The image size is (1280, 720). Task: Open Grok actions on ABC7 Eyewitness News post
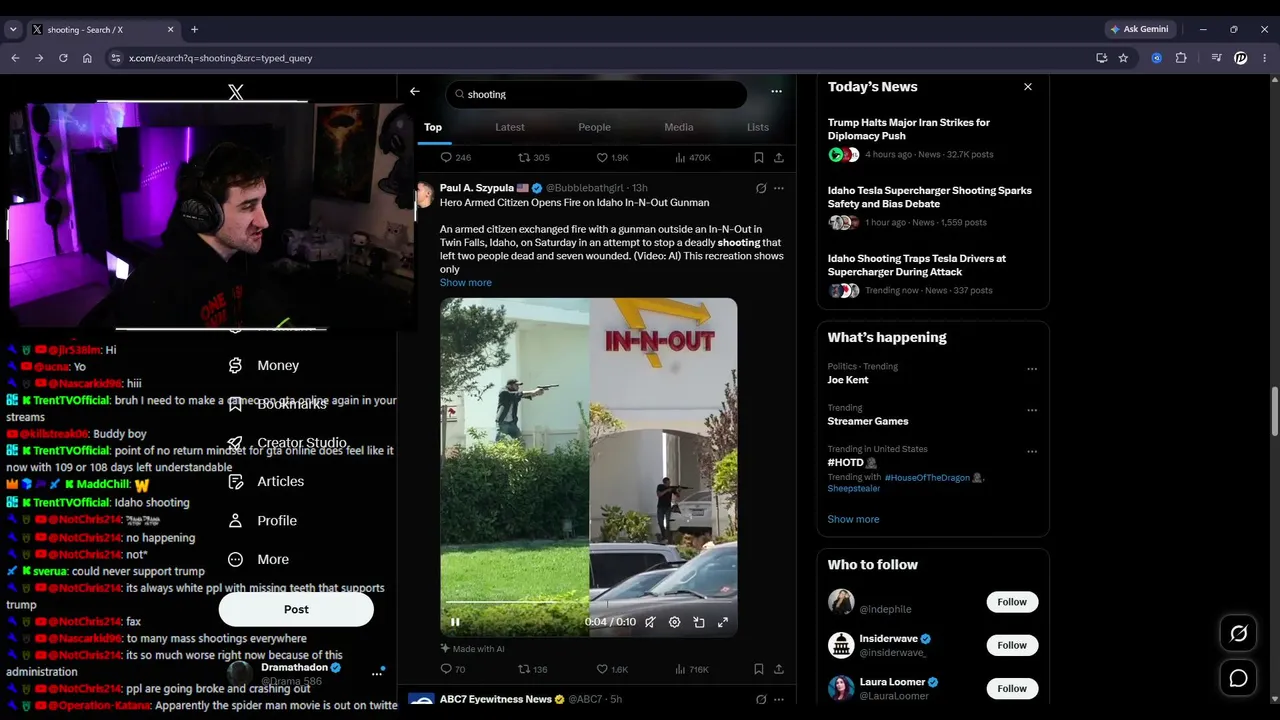761,699
